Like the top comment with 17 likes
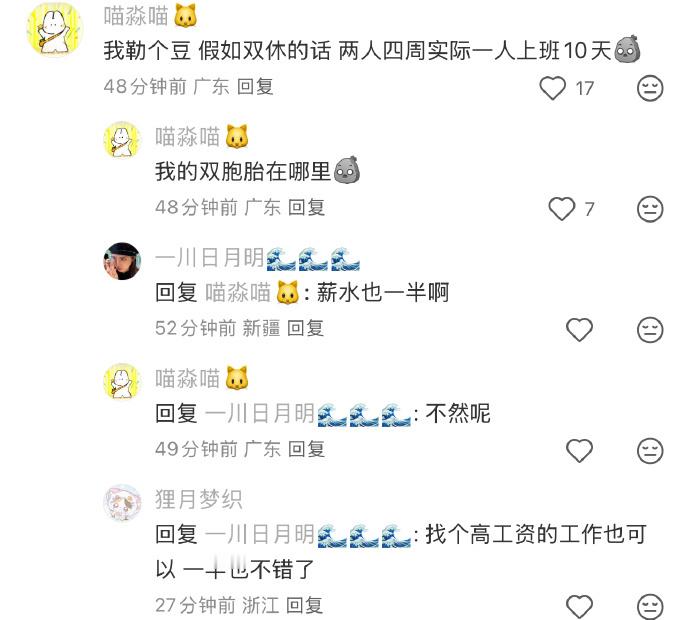This screenshot has width=690, height=620. (x=553, y=88)
